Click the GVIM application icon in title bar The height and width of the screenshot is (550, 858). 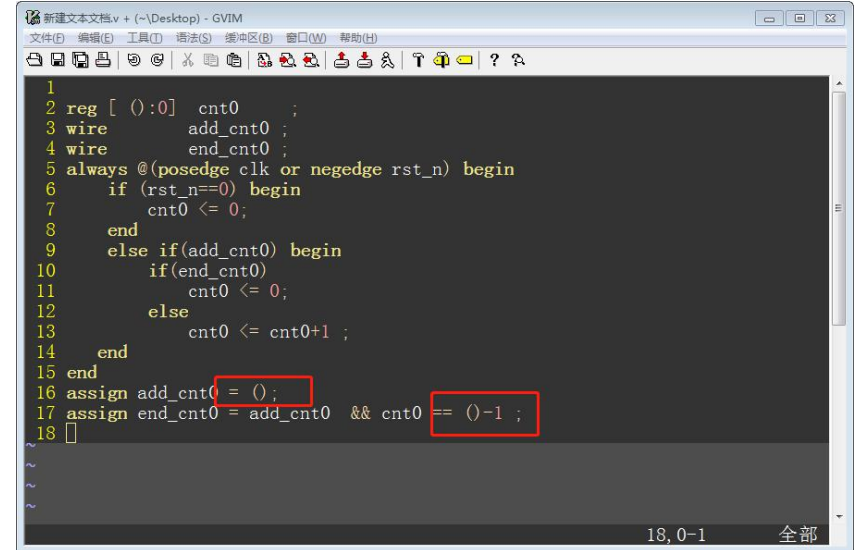pos(32,18)
